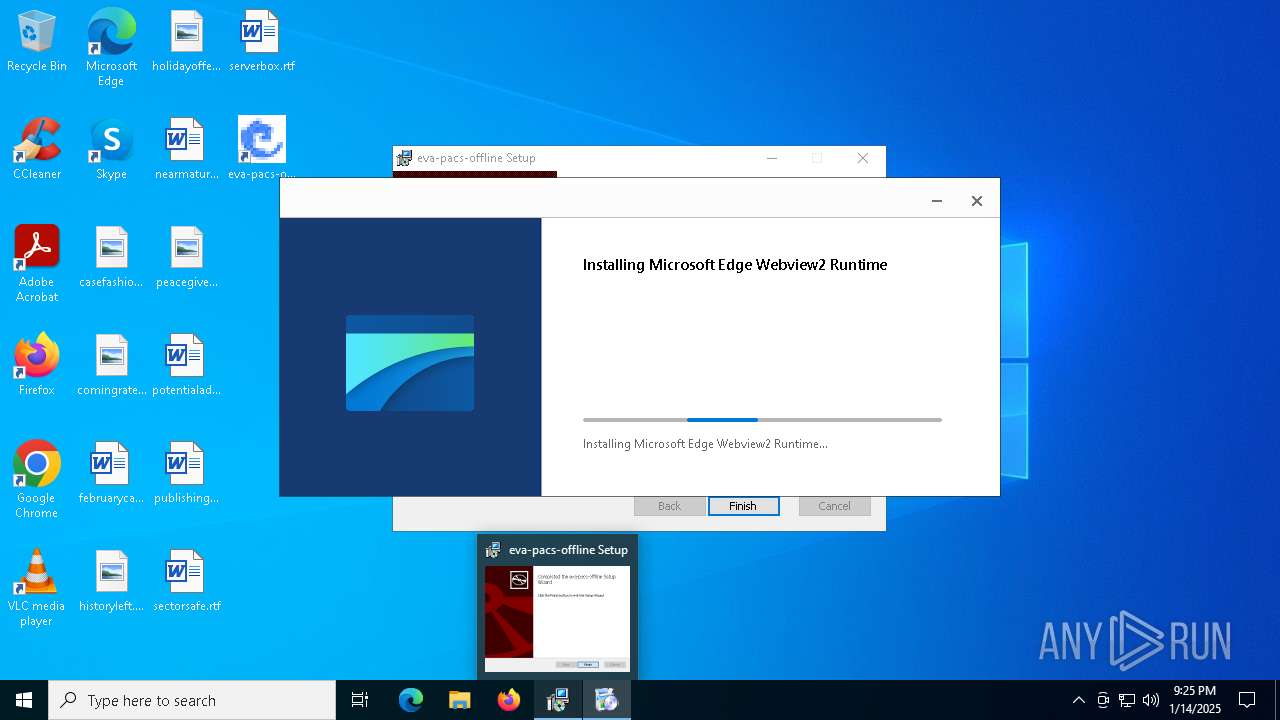This screenshot has width=1280, height=720.
Task: Select the februaryca... Word document
Action: coord(111,474)
